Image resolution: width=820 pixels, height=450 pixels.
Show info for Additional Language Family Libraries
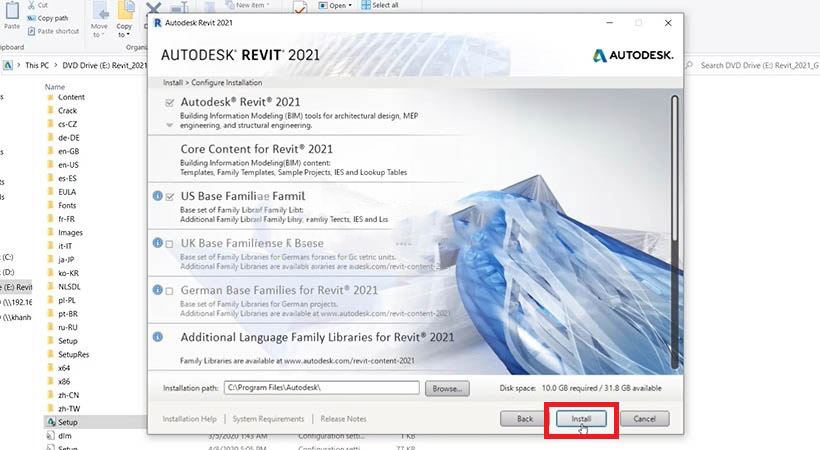click(157, 337)
